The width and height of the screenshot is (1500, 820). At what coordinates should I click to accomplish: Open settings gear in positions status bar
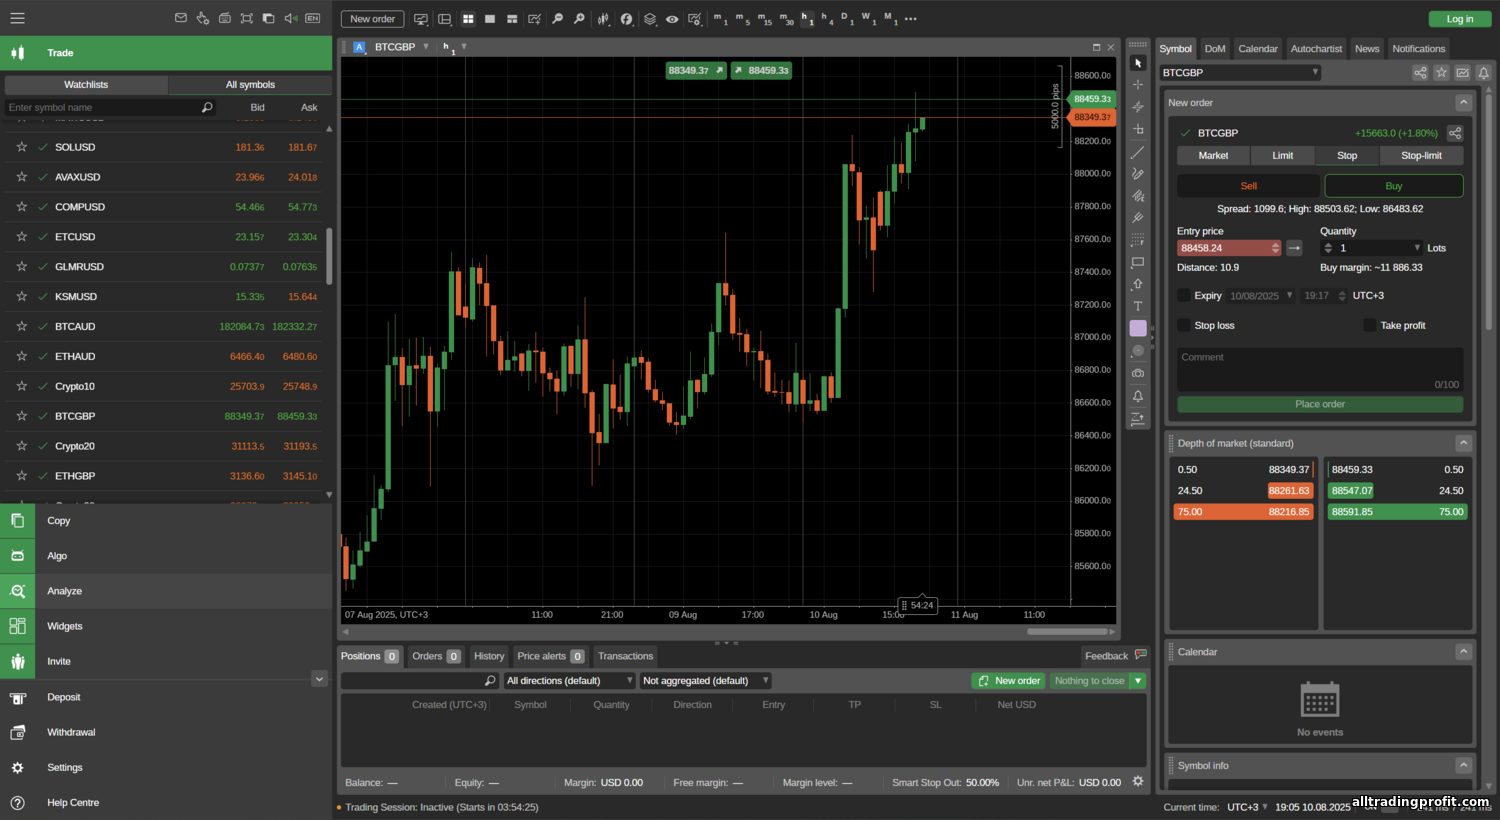point(1137,782)
